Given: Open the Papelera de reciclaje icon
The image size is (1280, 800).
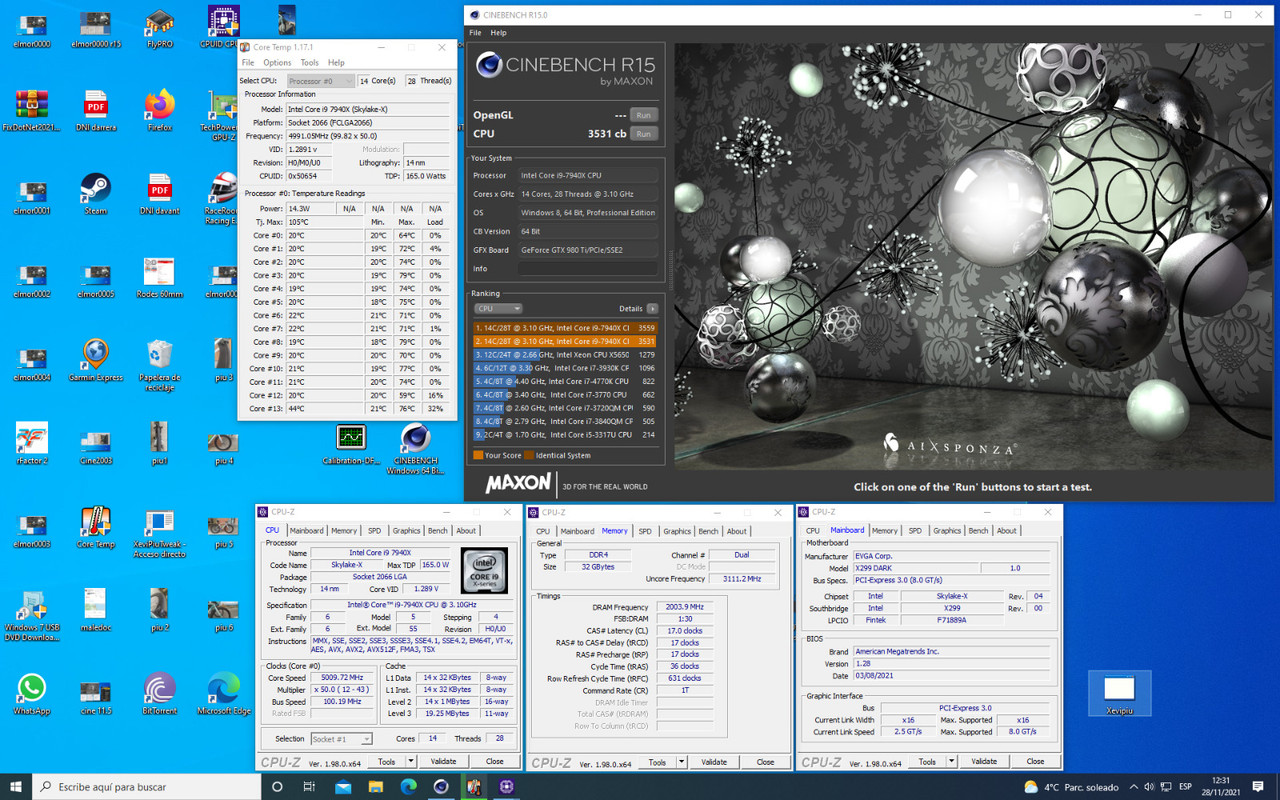Looking at the screenshot, I should [159, 364].
